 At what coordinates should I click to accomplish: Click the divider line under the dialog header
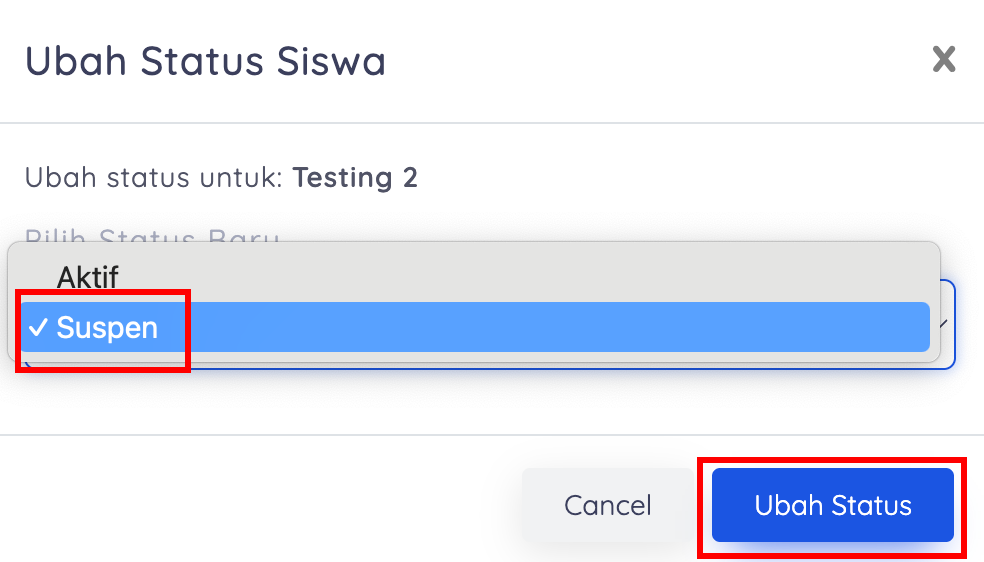click(490, 123)
